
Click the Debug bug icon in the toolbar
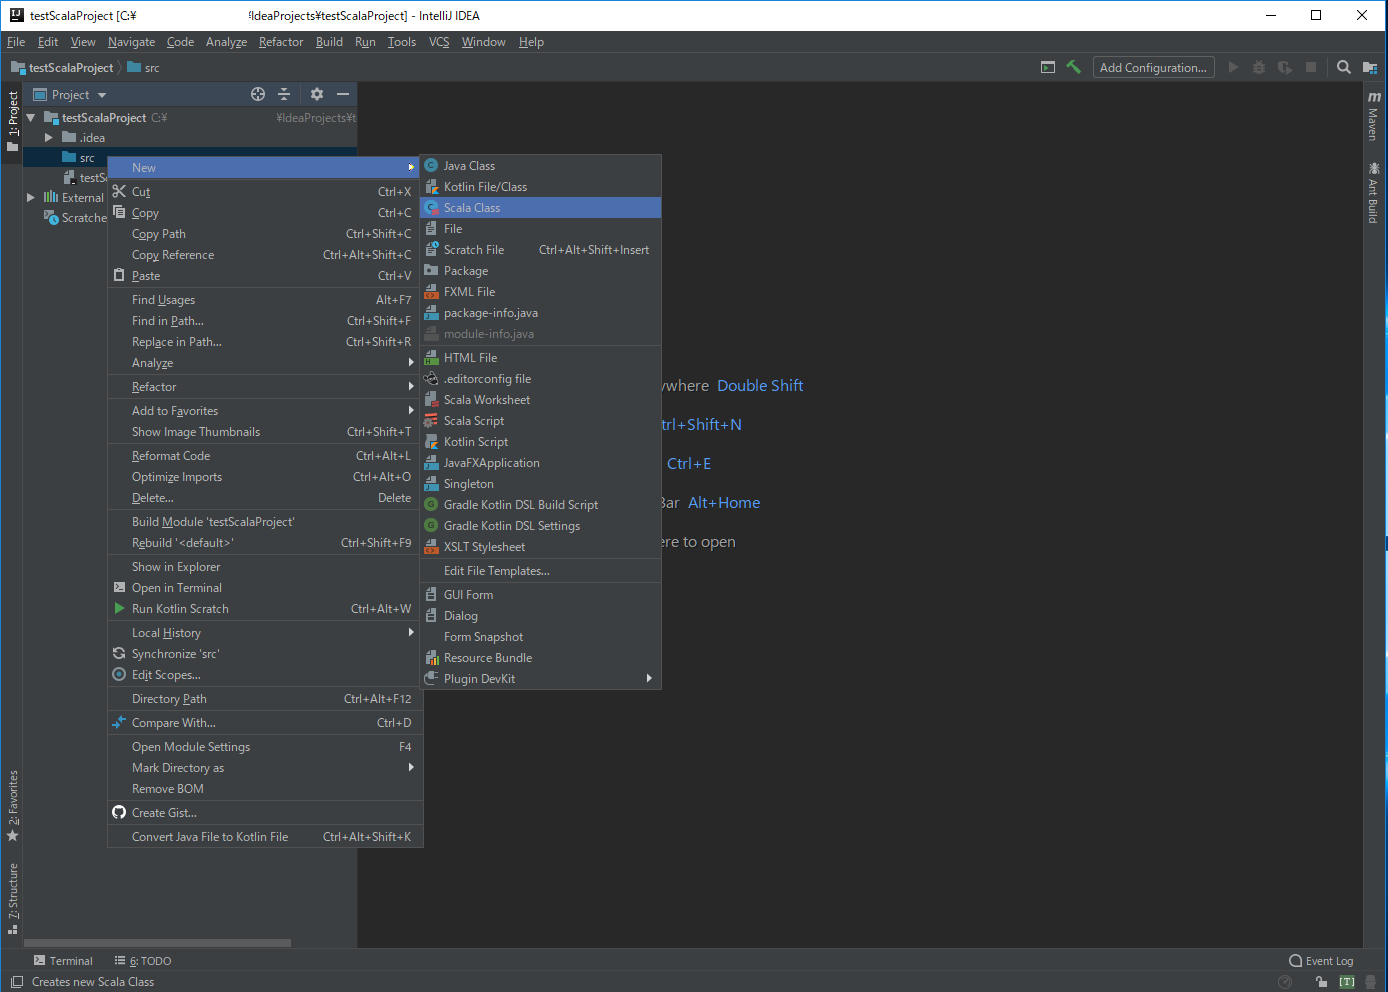coord(1259,67)
